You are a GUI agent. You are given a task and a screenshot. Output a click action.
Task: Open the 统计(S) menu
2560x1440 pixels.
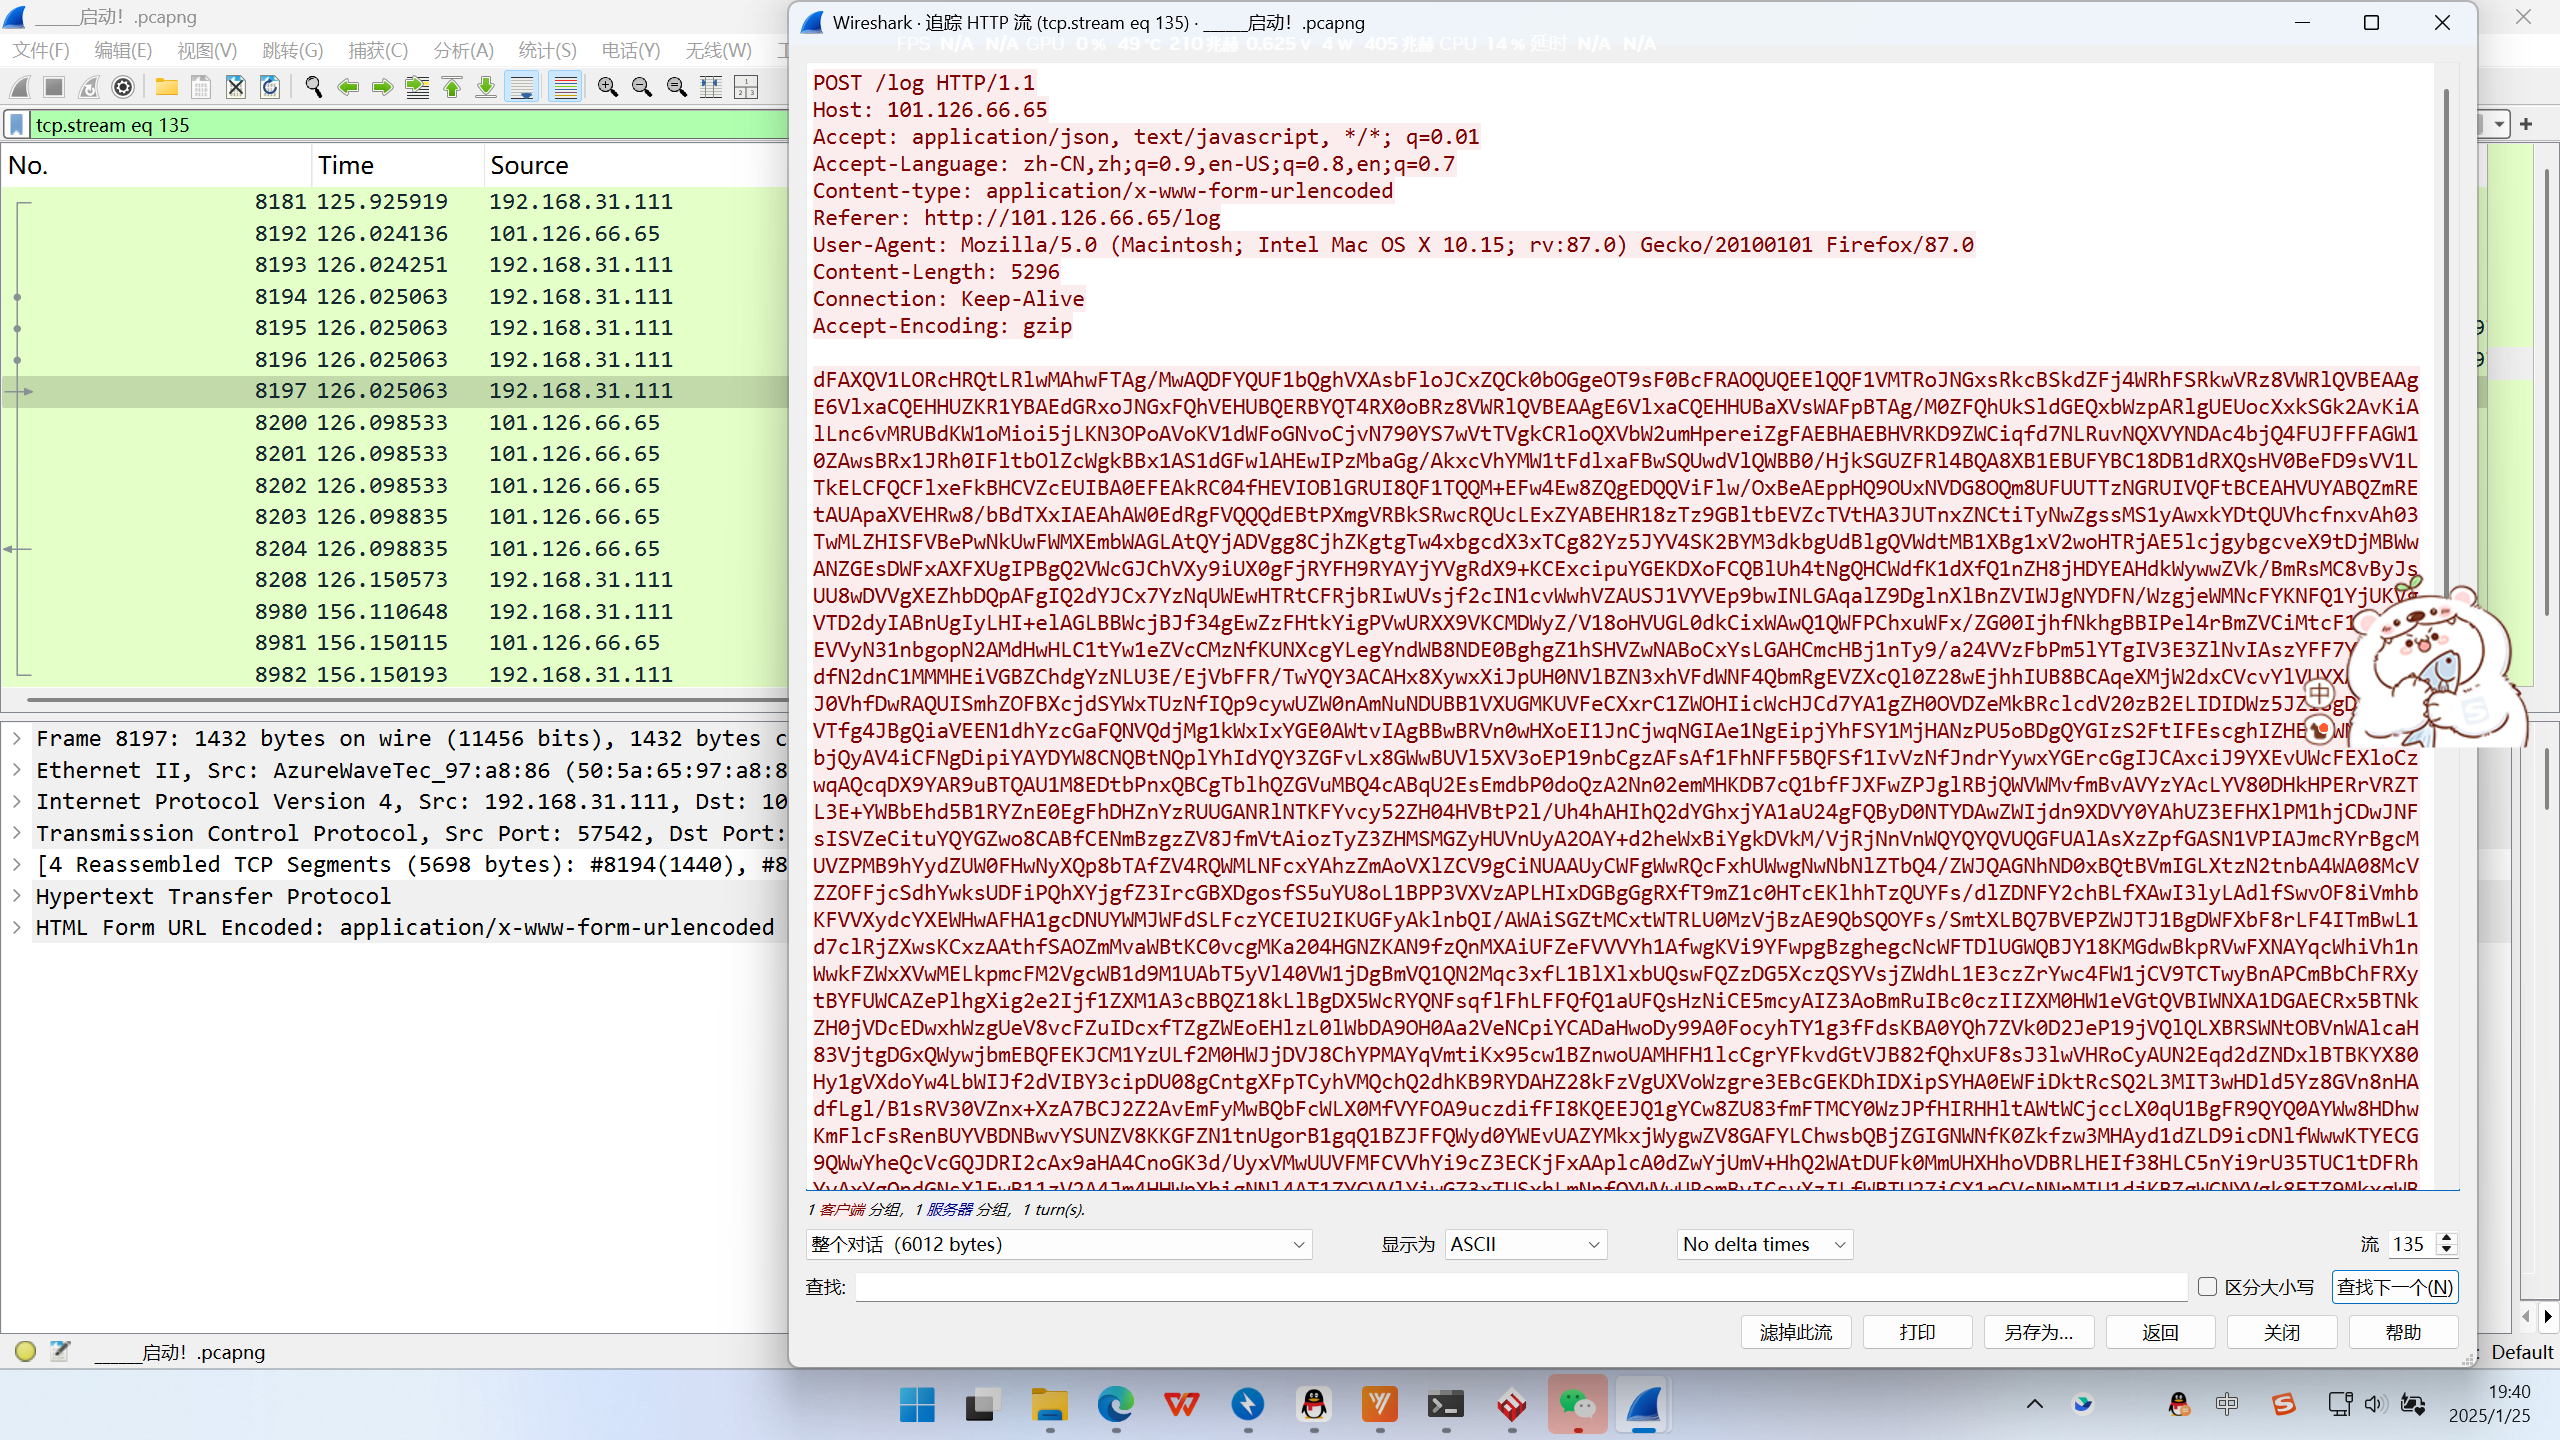tap(547, 50)
